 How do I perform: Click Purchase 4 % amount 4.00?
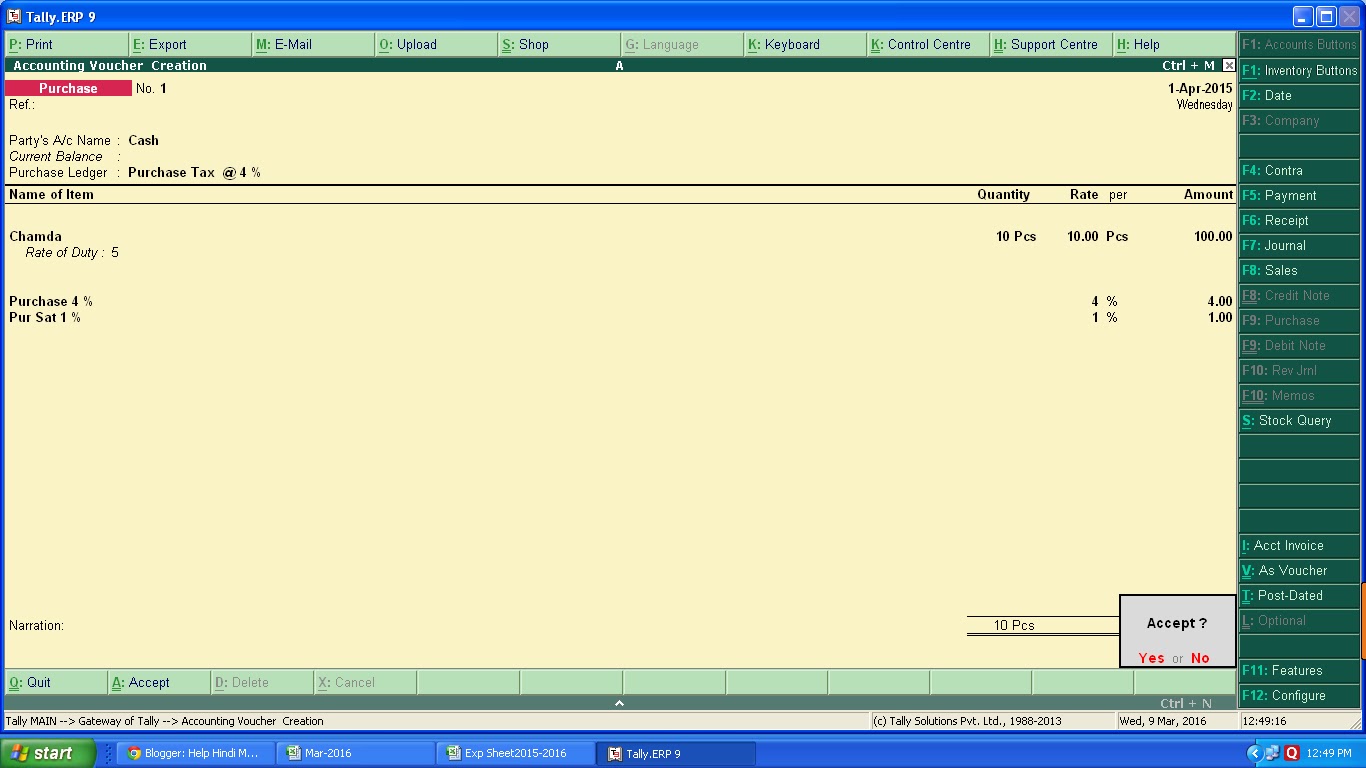(1220, 301)
